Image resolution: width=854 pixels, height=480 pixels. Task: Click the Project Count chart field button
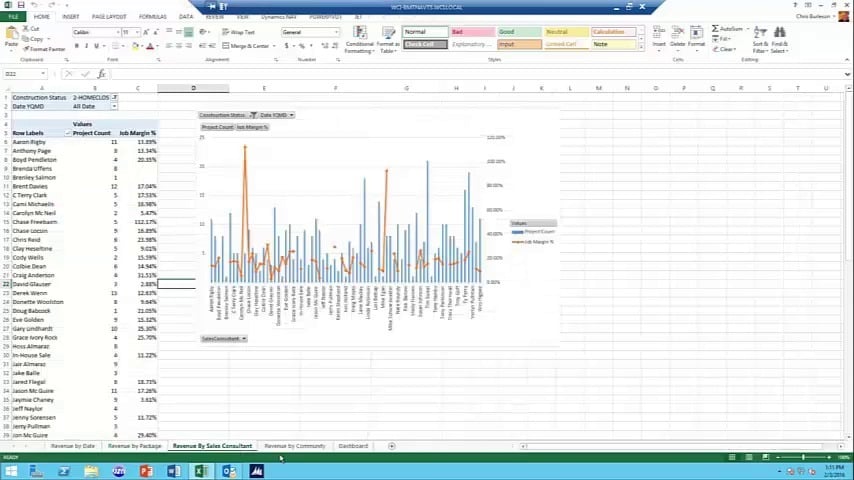[x=217, y=127]
